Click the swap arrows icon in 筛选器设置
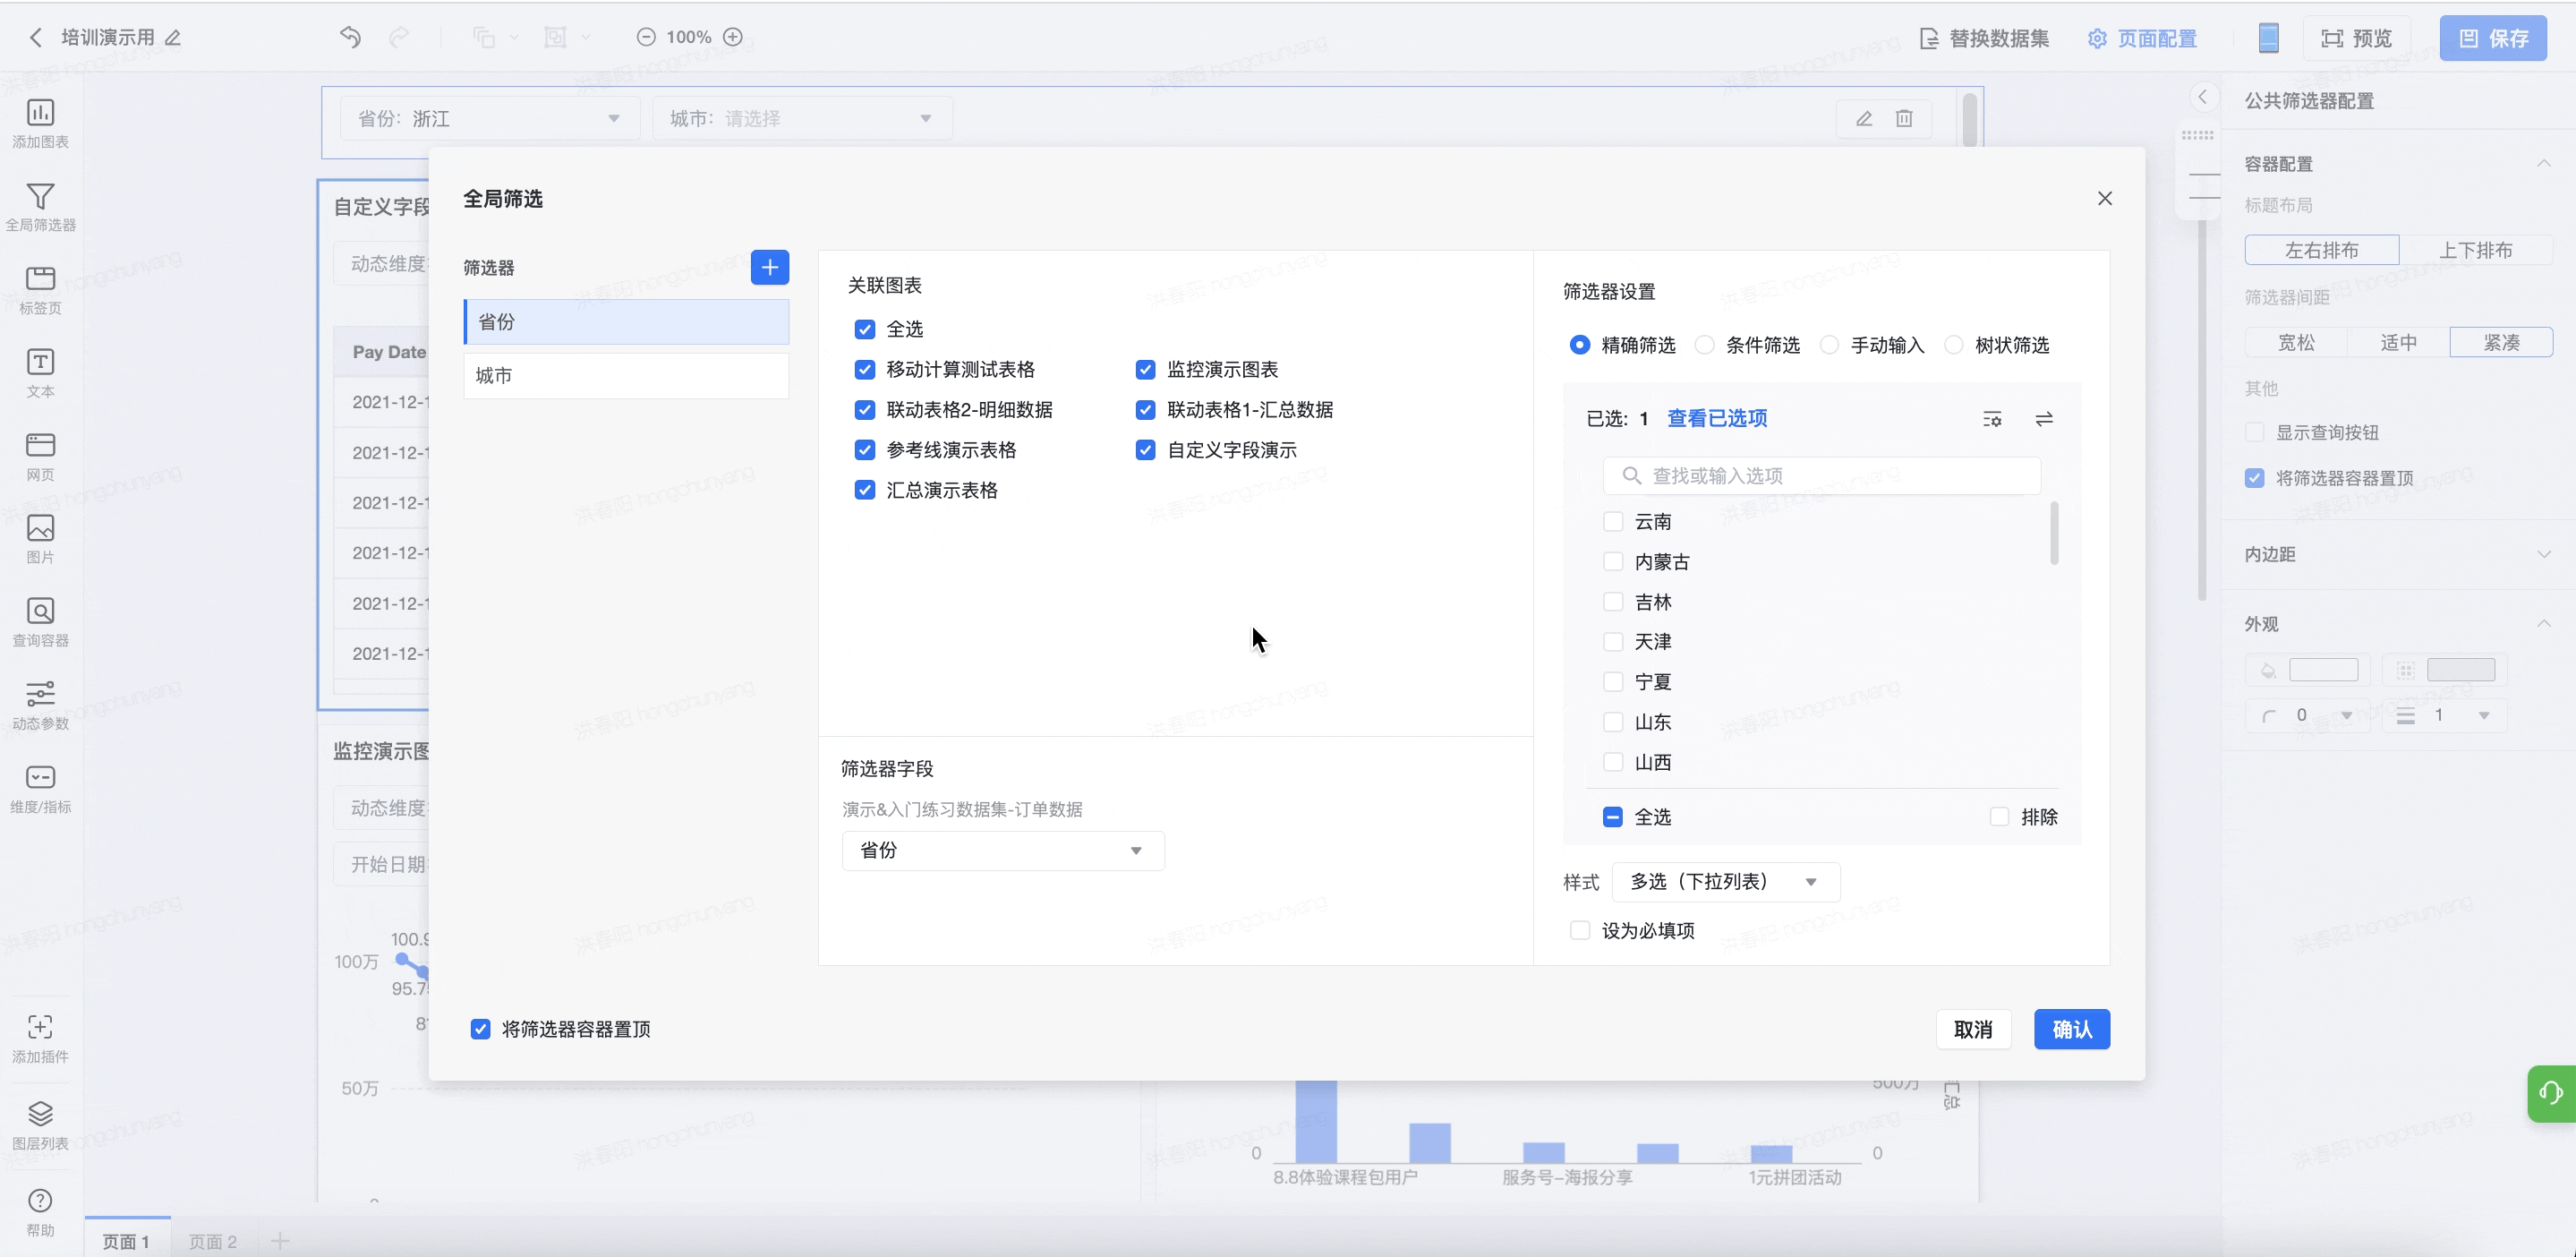The width and height of the screenshot is (2576, 1257). pyautogui.click(x=2044, y=419)
